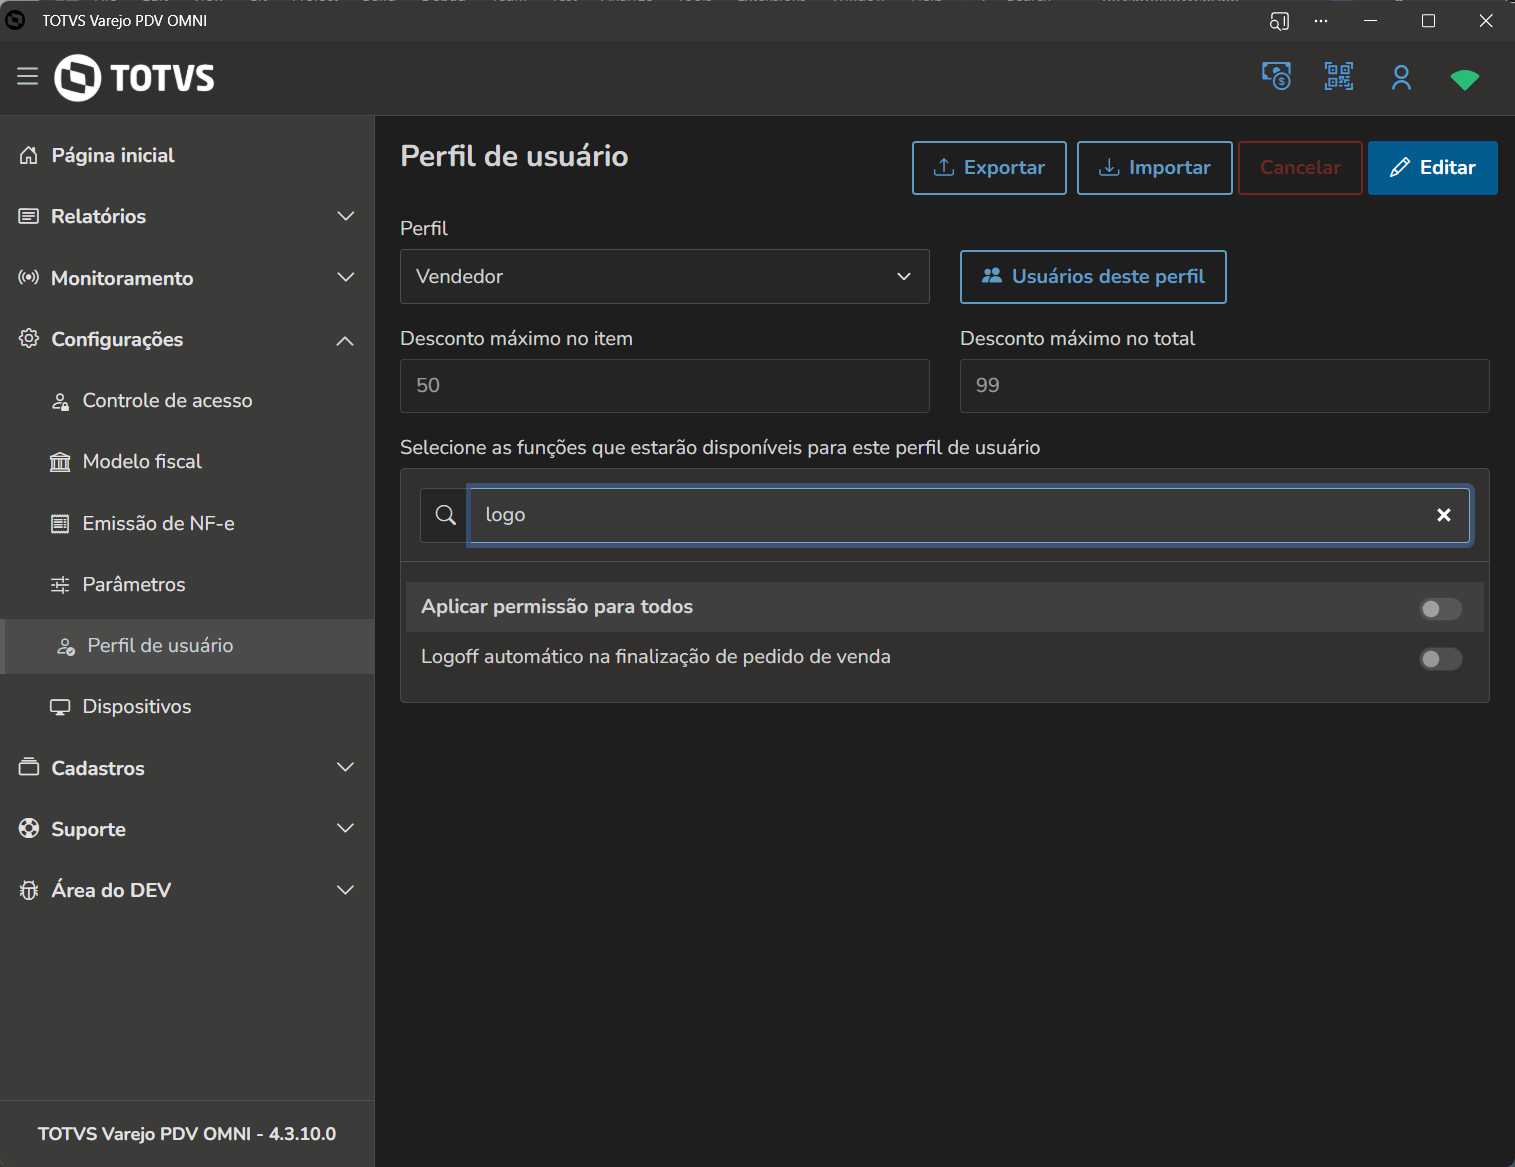Click the Suporte lifebuoy icon
This screenshot has width=1515, height=1167.
pos(29,828)
